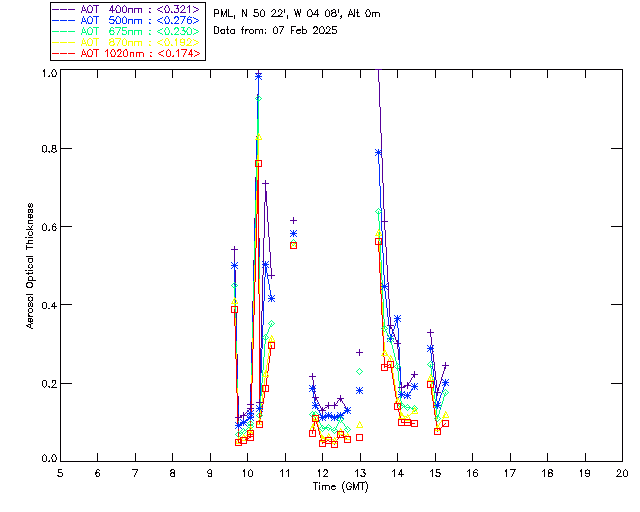640x512 pixels.
Task: Click the x-axis label 11
Action: (284, 473)
